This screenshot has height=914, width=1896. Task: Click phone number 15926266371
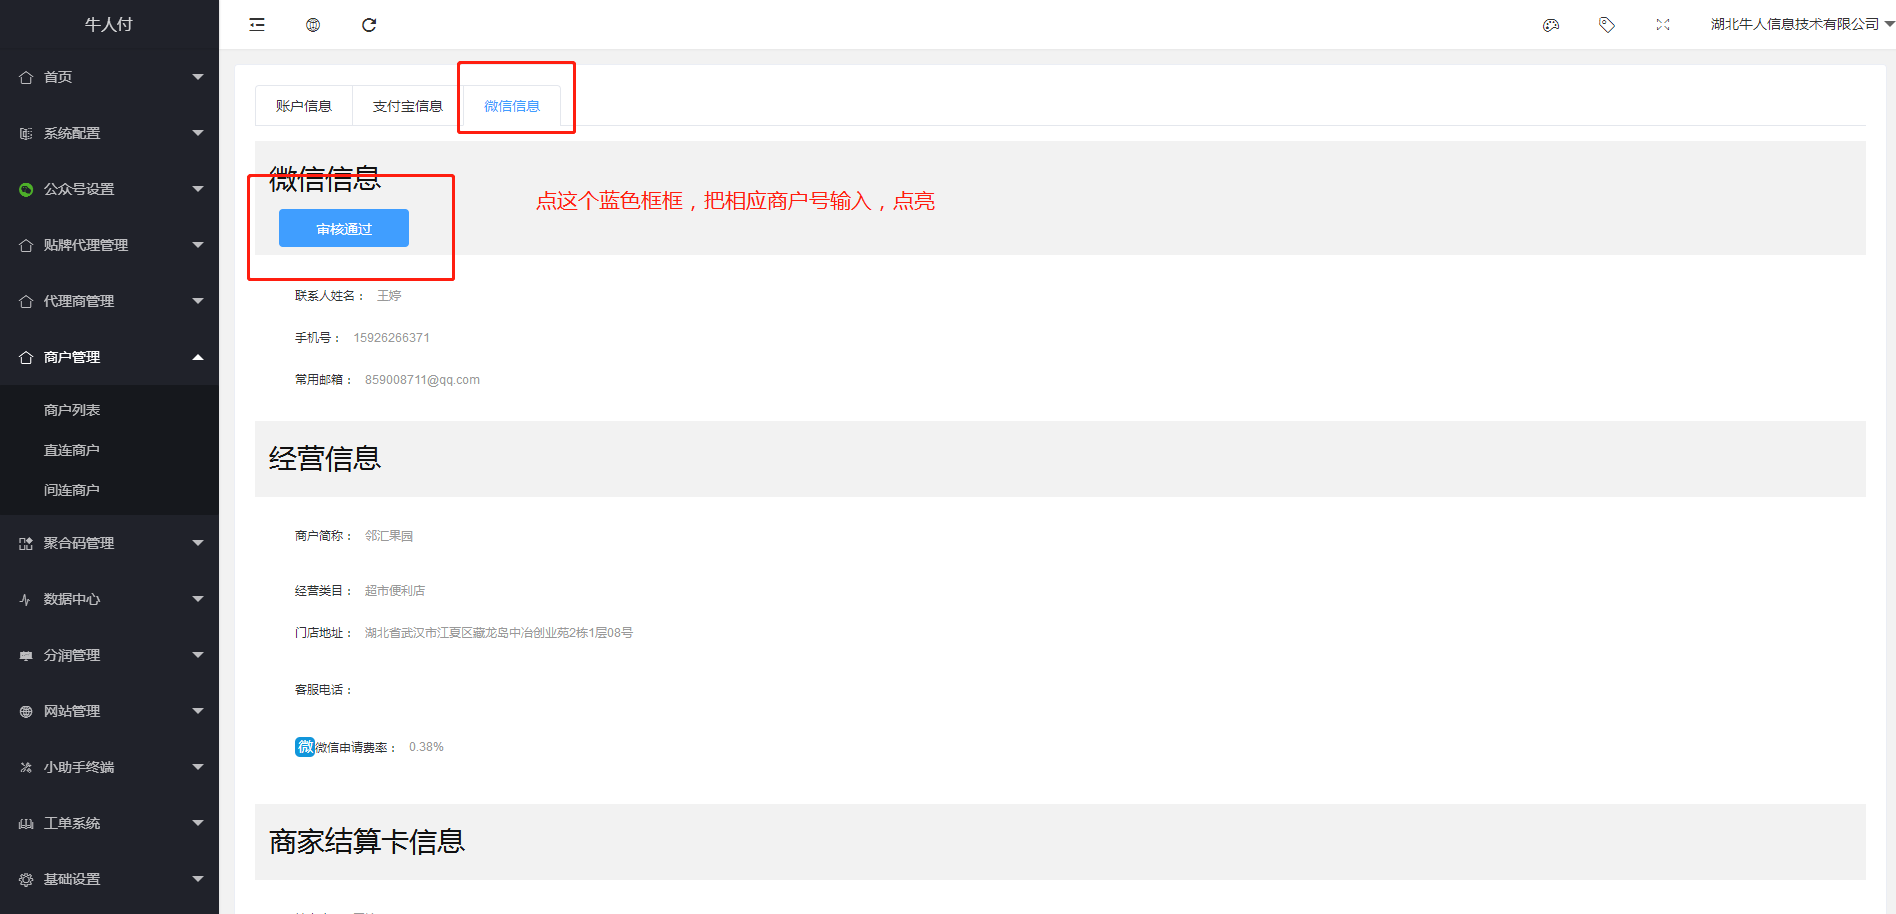tap(392, 338)
